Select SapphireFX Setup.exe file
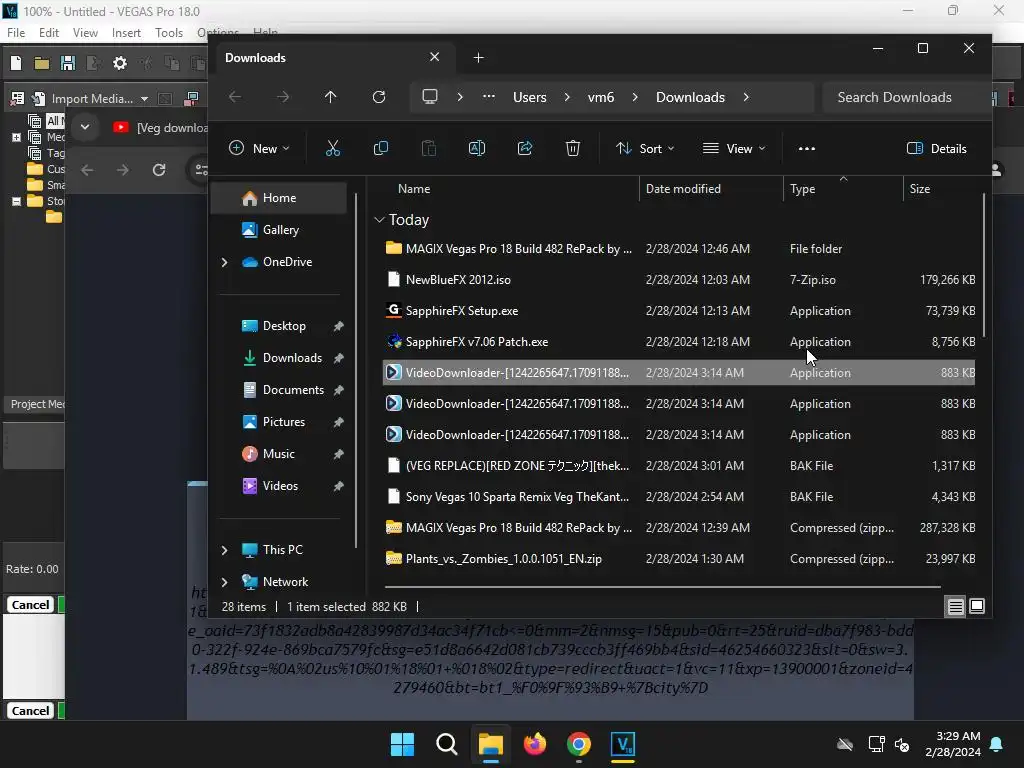The image size is (1024, 768). pyautogui.click(x=679, y=311)
